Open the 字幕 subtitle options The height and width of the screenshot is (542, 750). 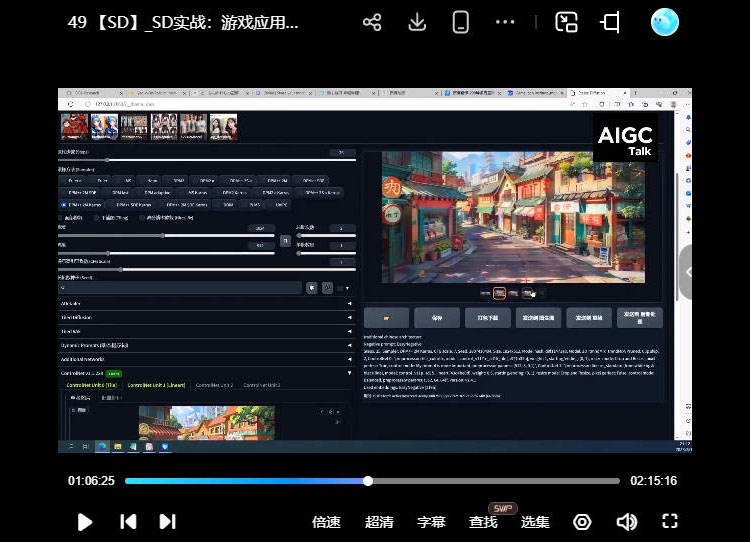click(431, 522)
